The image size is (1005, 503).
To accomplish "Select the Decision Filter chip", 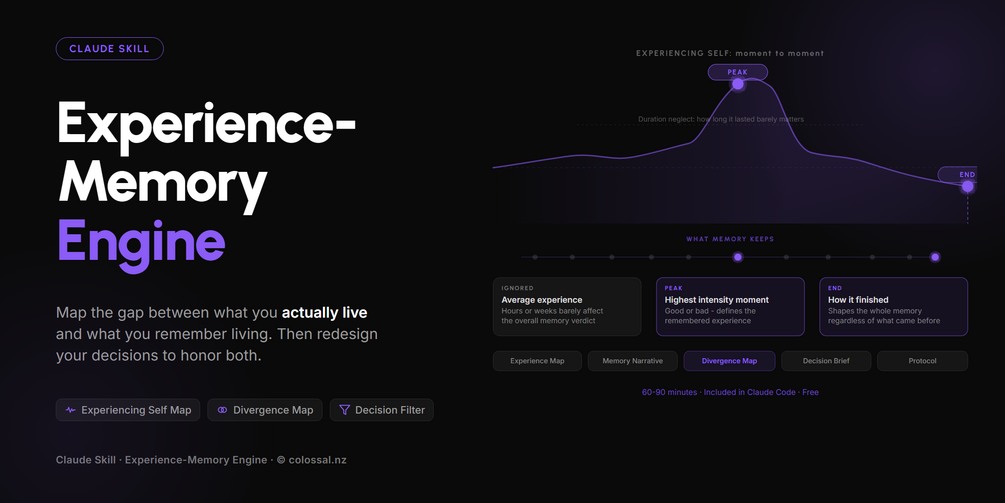I will (x=381, y=410).
